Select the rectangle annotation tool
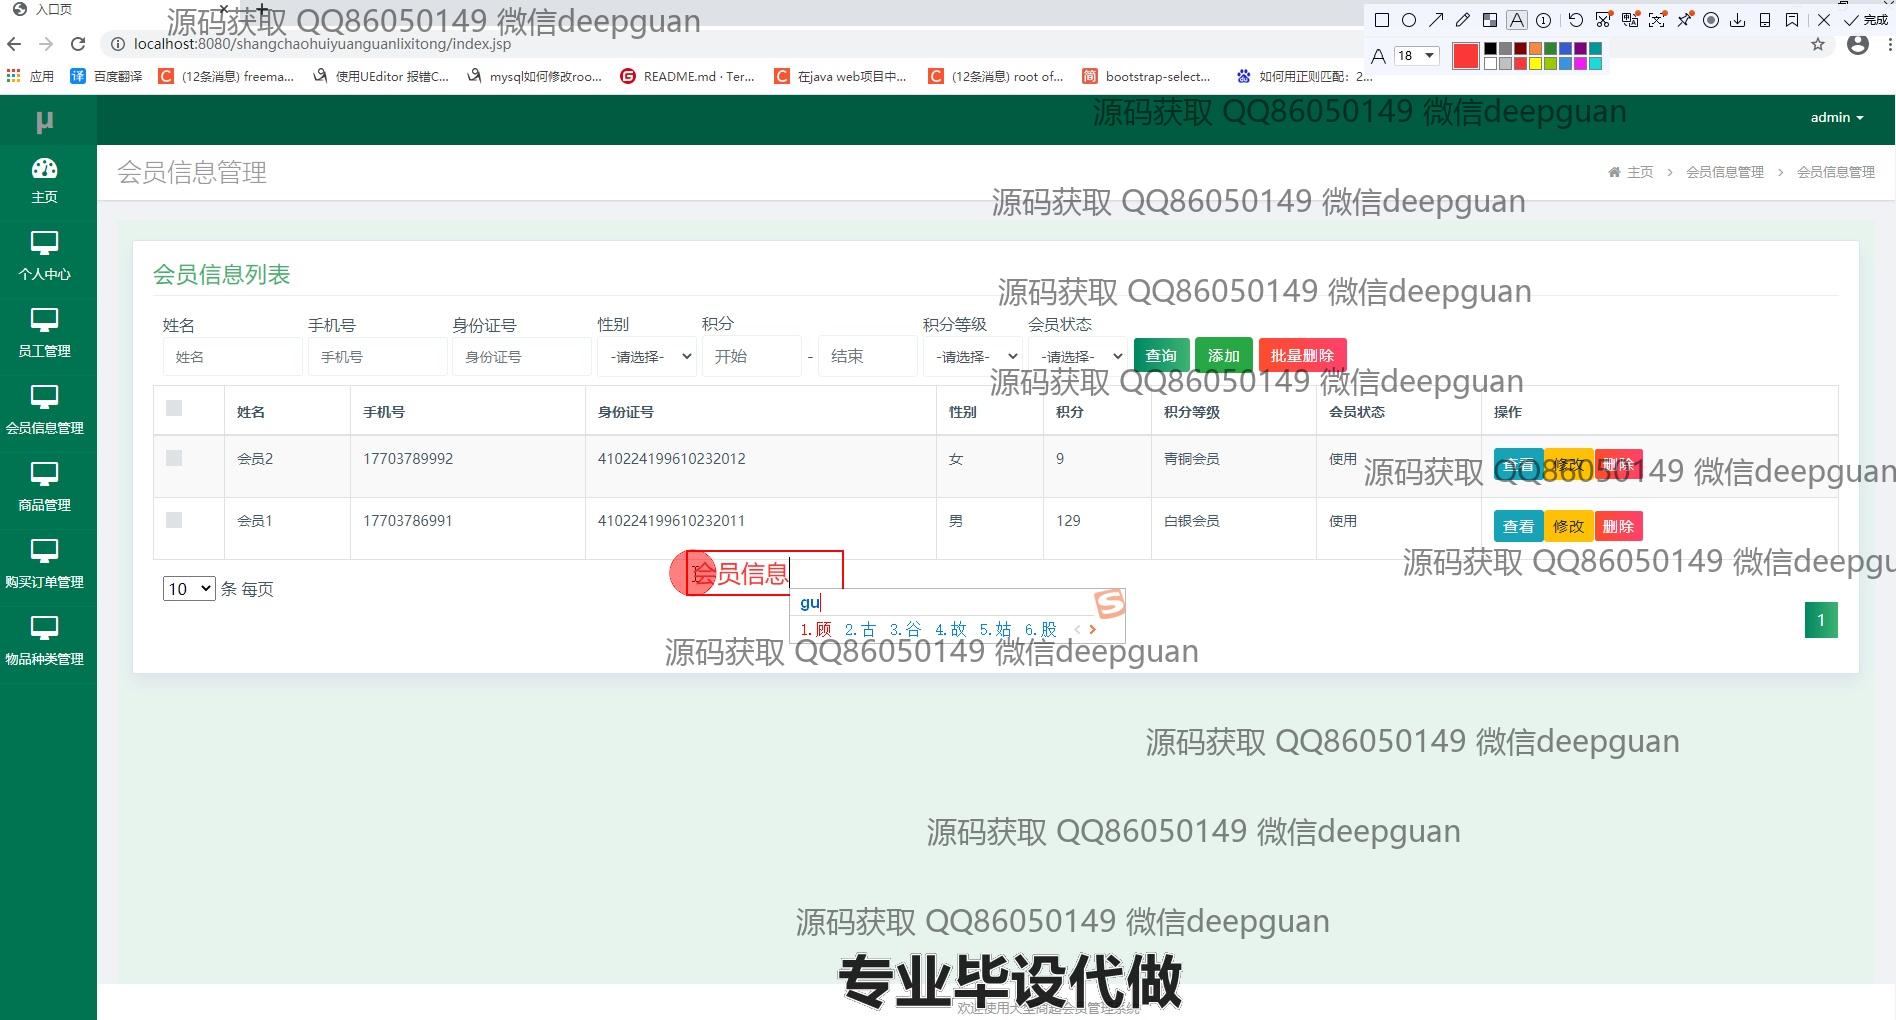The image size is (1896, 1020). (x=1382, y=20)
